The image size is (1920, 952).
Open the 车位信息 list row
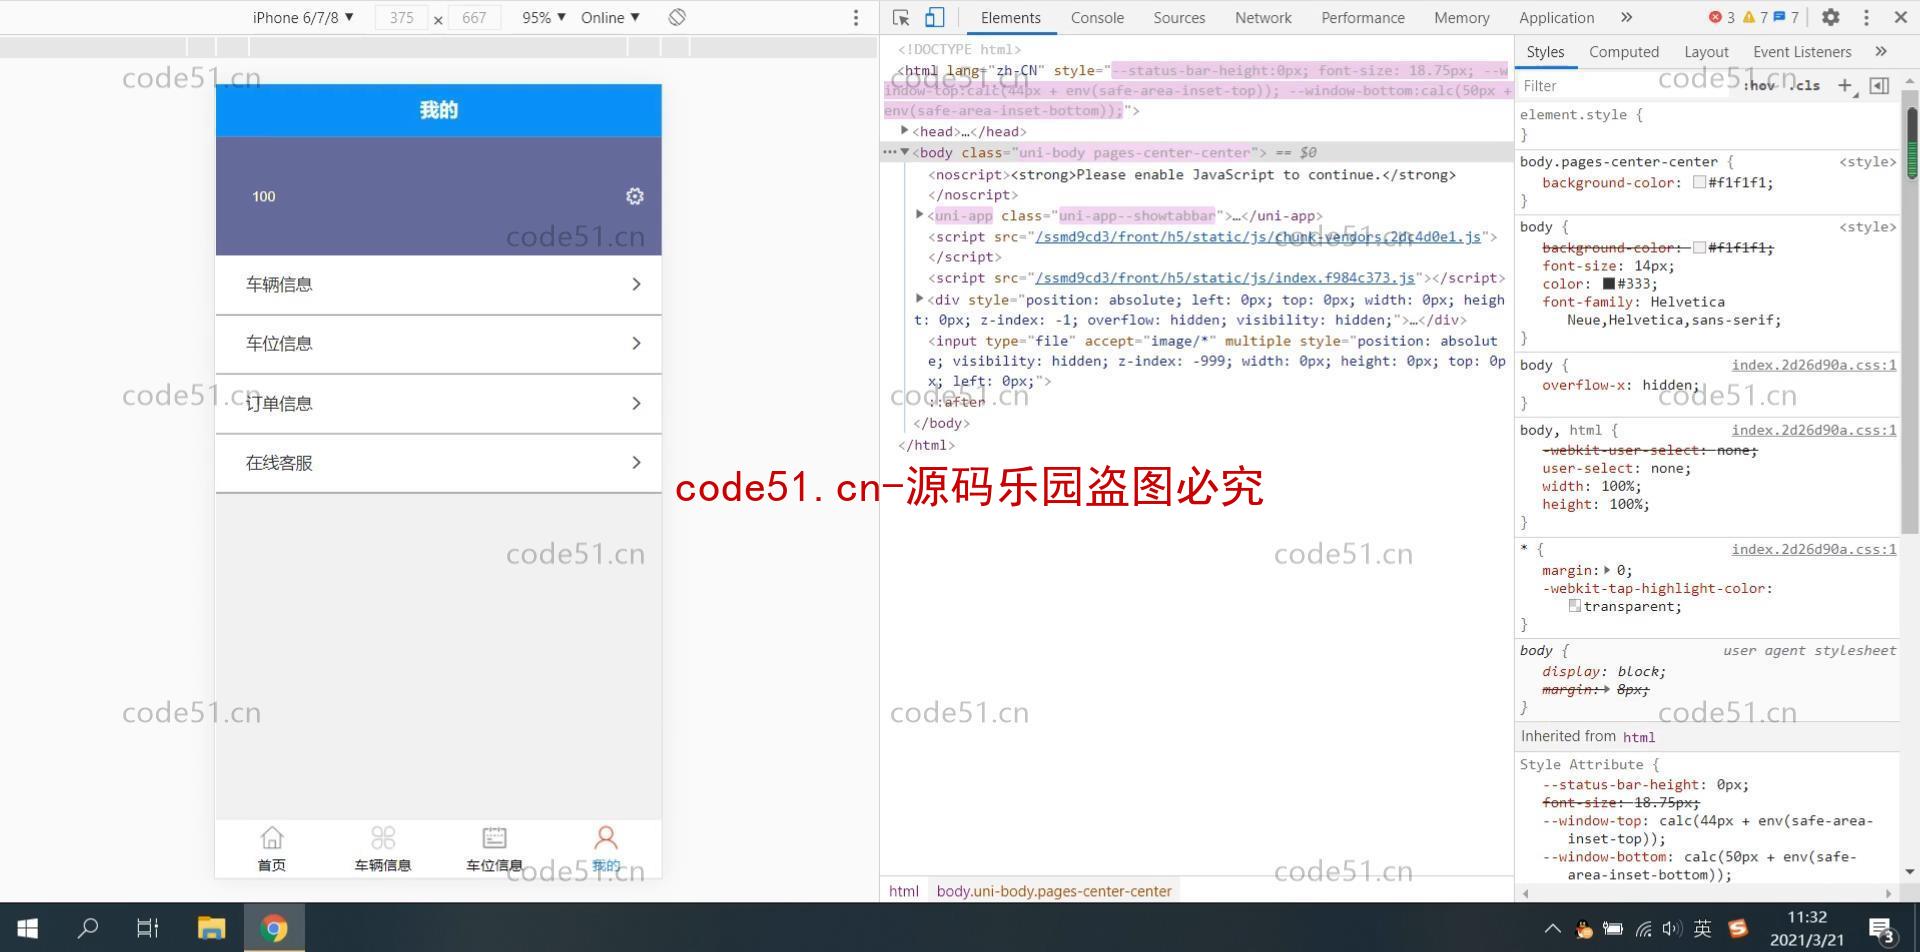click(x=439, y=344)
